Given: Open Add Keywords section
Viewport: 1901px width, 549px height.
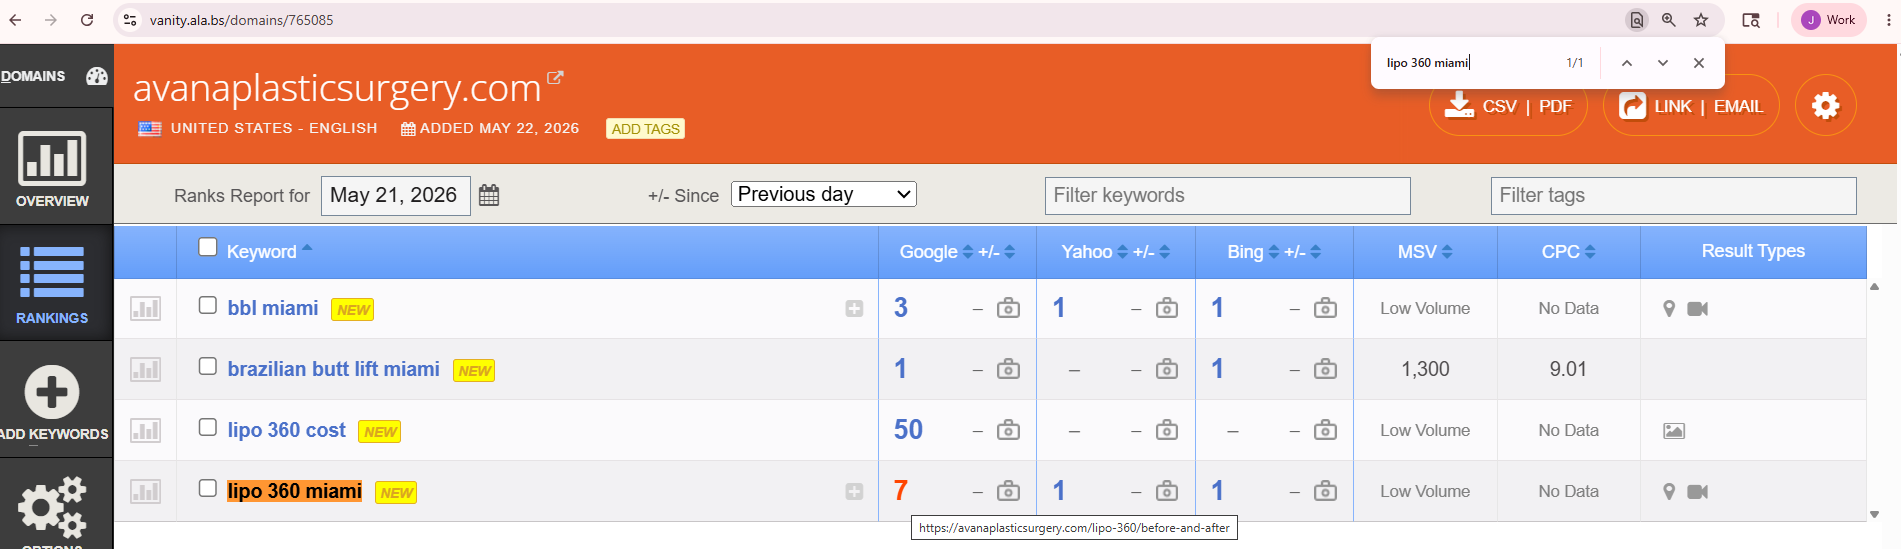Looking at the screenshot, I should (52, 403).
